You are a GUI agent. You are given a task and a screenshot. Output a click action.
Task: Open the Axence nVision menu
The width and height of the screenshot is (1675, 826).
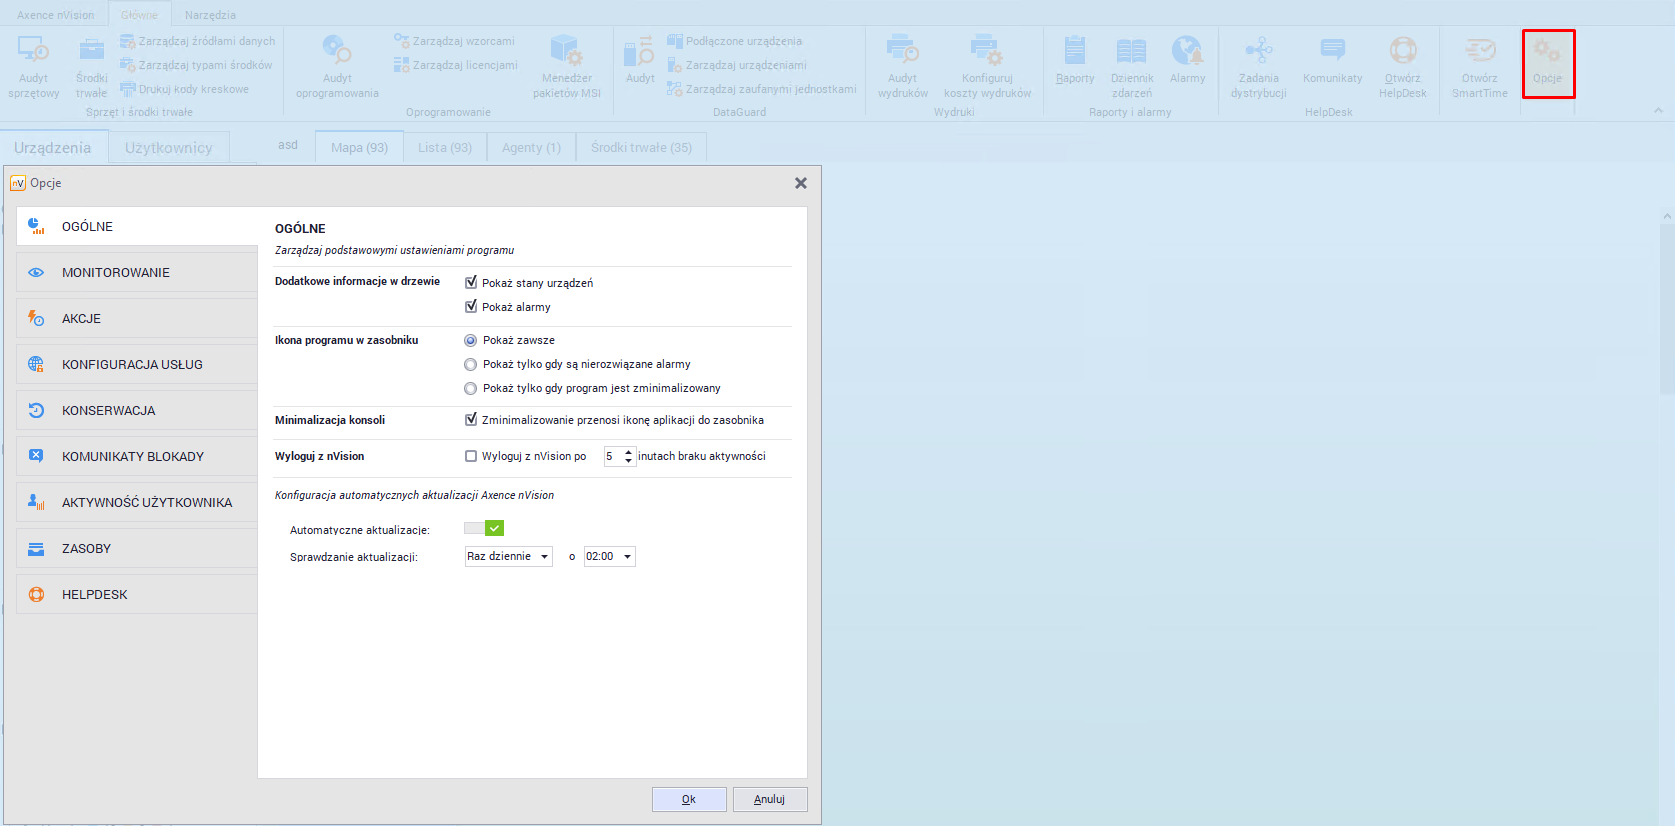pos(55,15)
